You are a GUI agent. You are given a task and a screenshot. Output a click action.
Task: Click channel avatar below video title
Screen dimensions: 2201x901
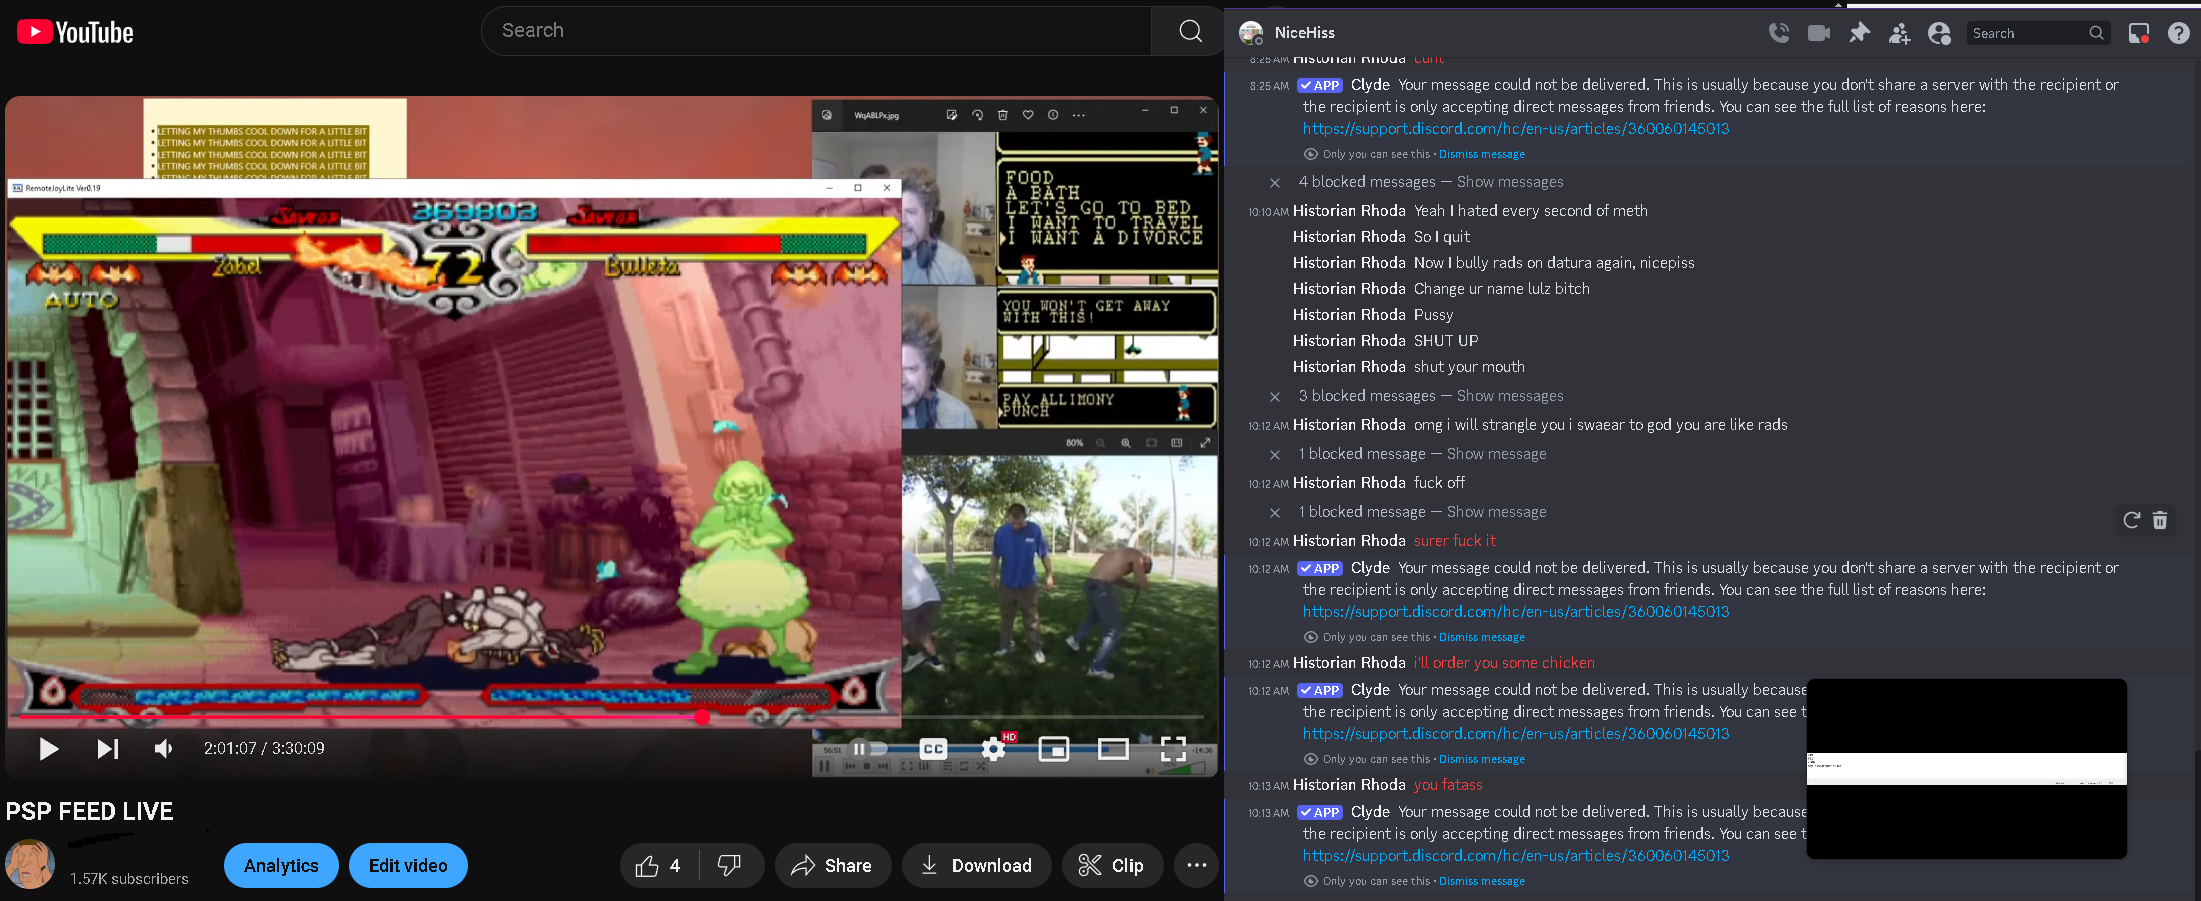[30, 864]
